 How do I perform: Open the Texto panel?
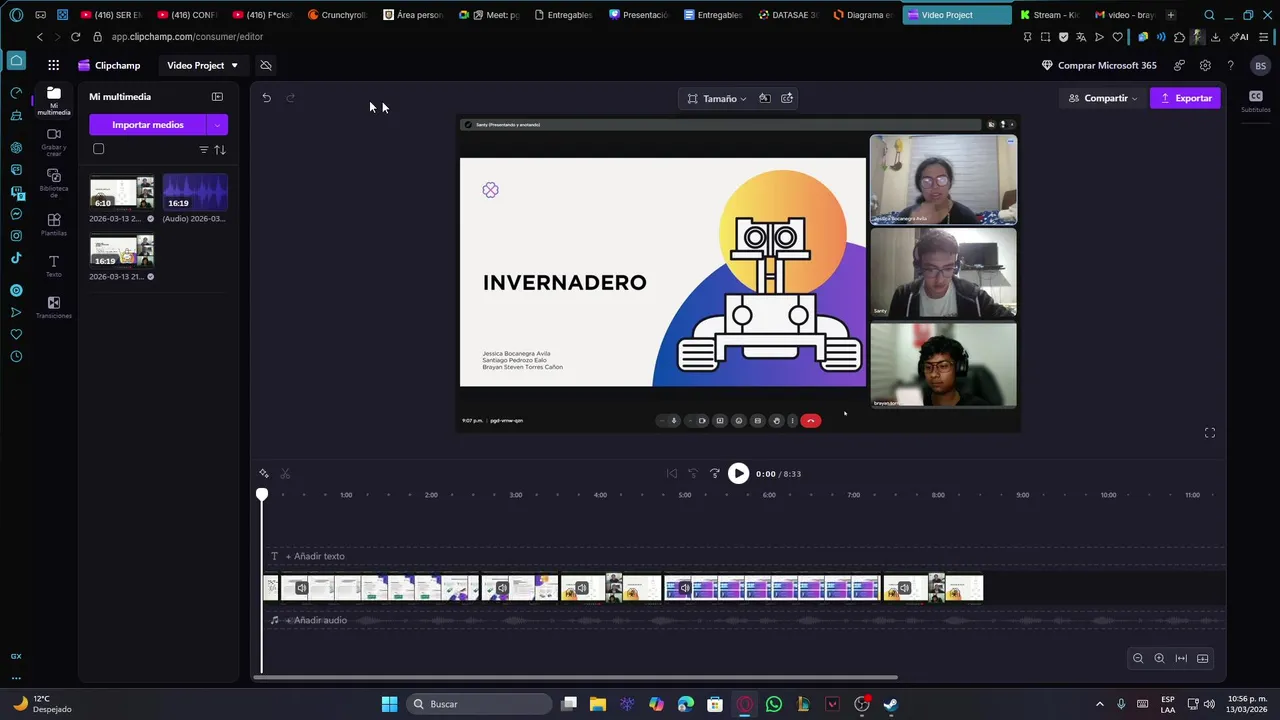(54, 266)
